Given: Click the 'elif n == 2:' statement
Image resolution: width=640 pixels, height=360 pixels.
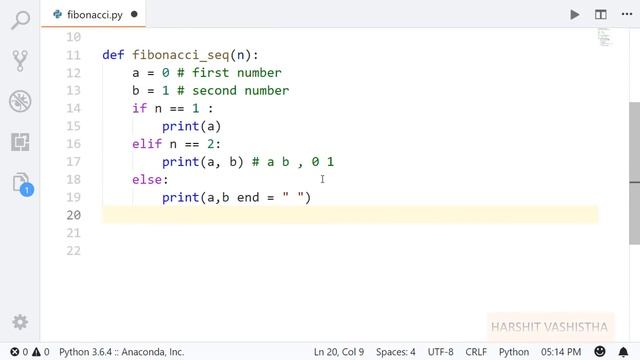Looking at the screenshot, I should tap(176, 144).
